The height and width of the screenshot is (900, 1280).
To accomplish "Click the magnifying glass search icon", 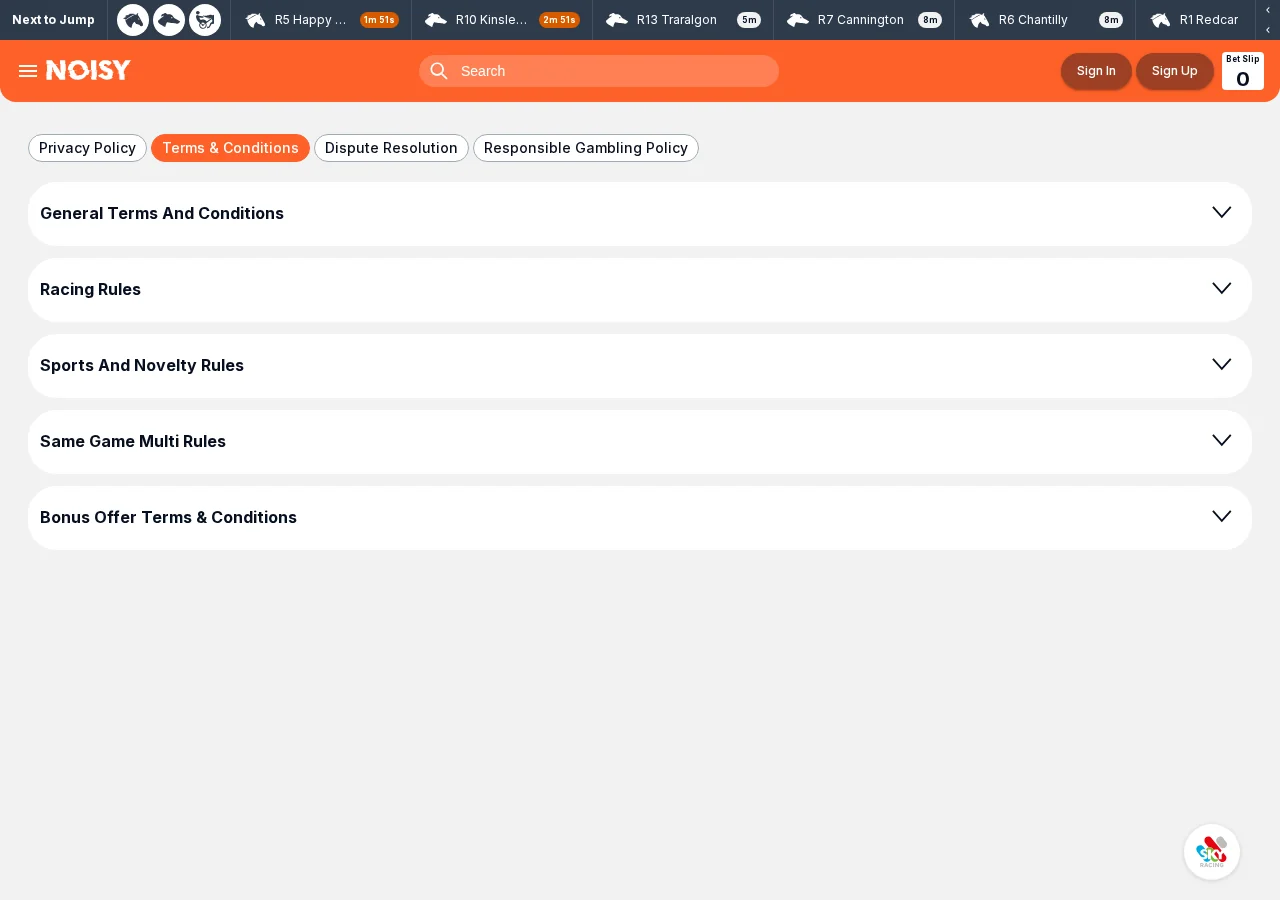I will [439, 71].
